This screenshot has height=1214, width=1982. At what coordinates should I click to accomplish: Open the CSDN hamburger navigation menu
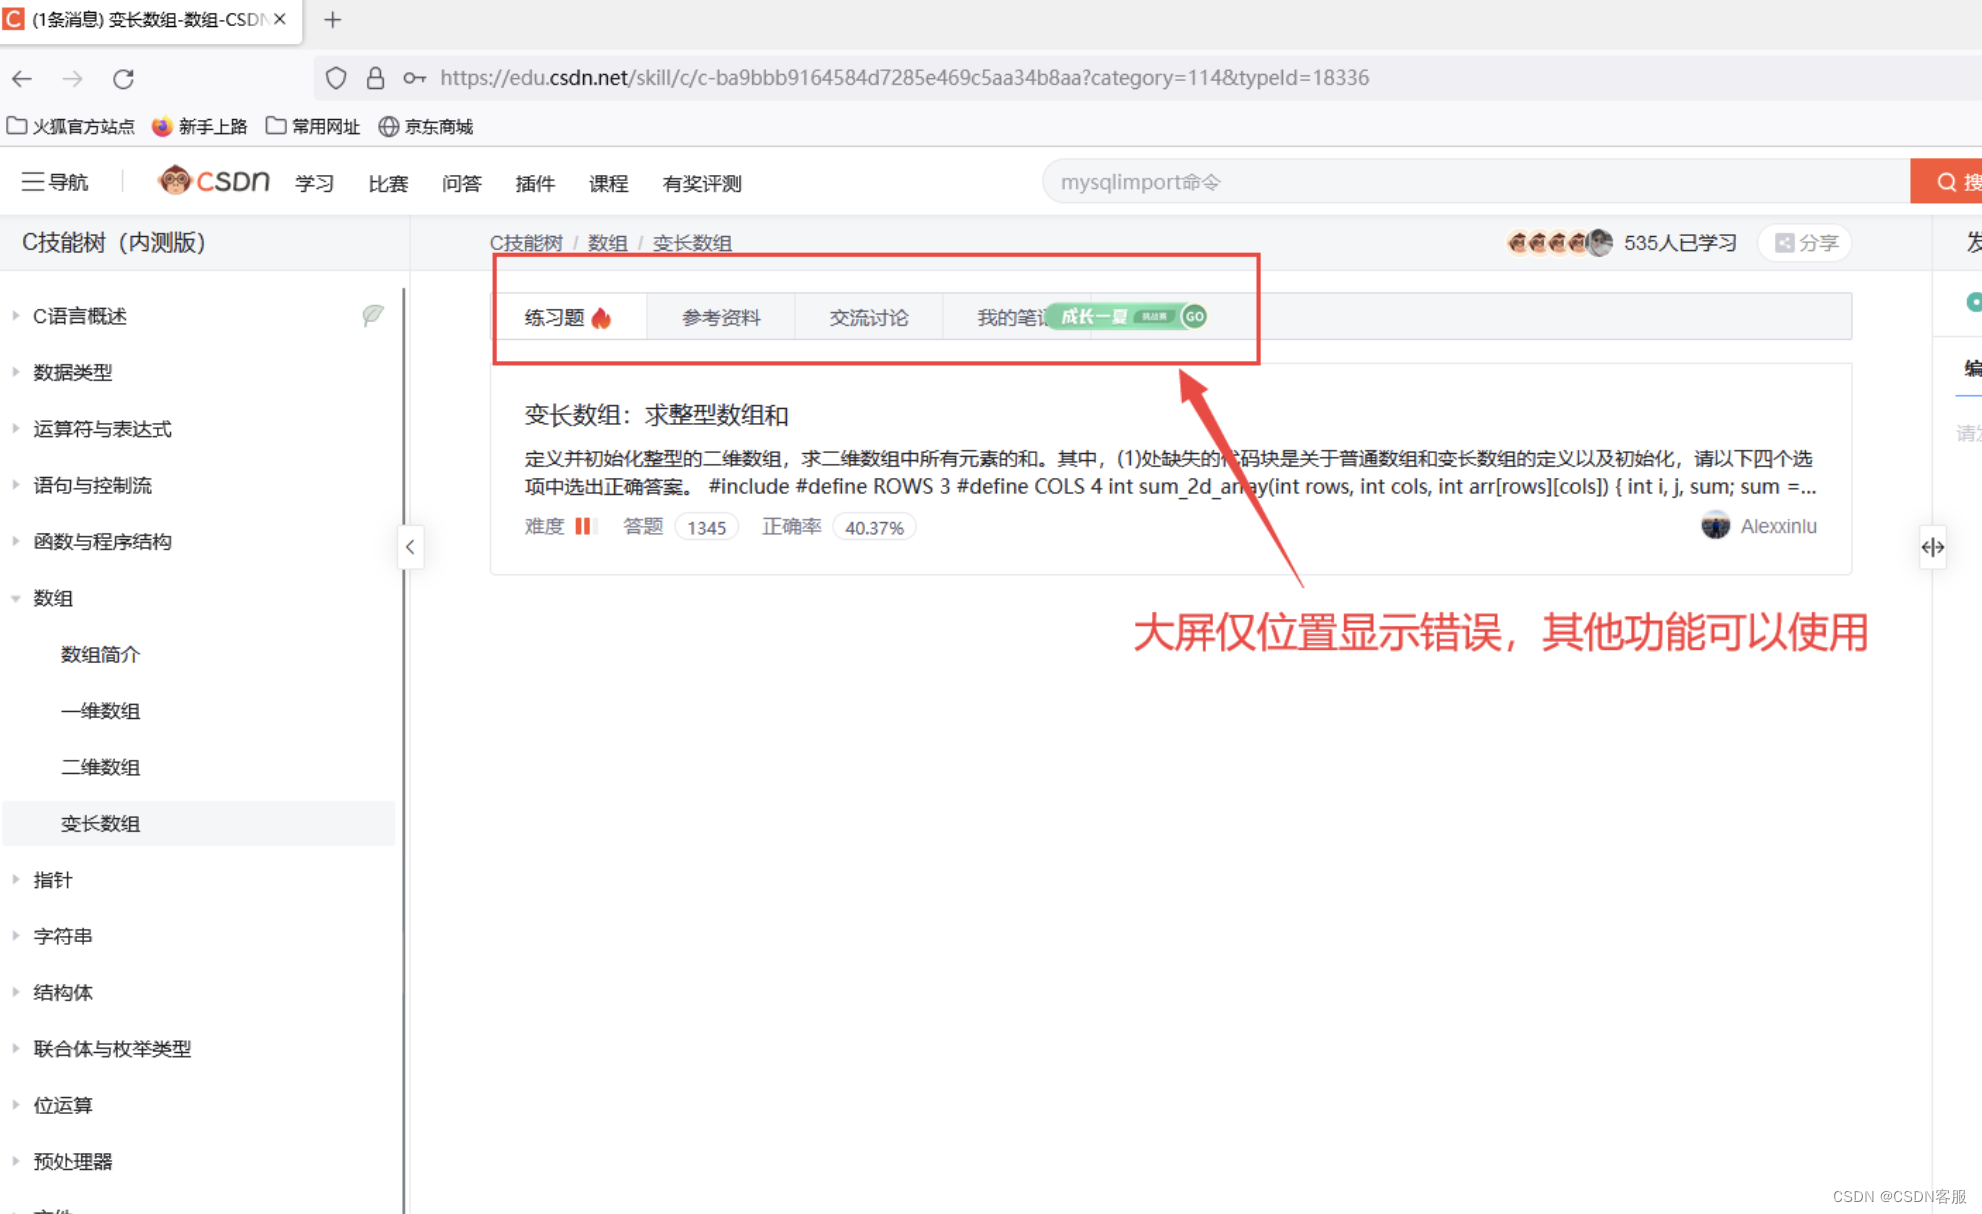35,182
